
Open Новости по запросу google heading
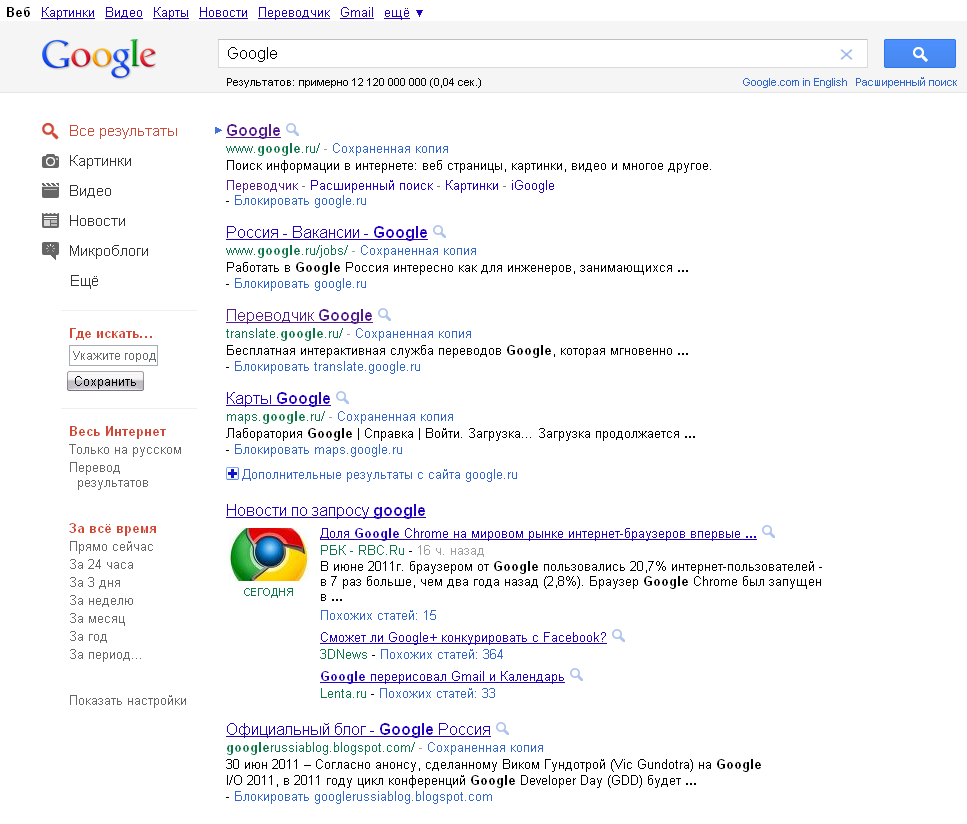pos(326,510)
